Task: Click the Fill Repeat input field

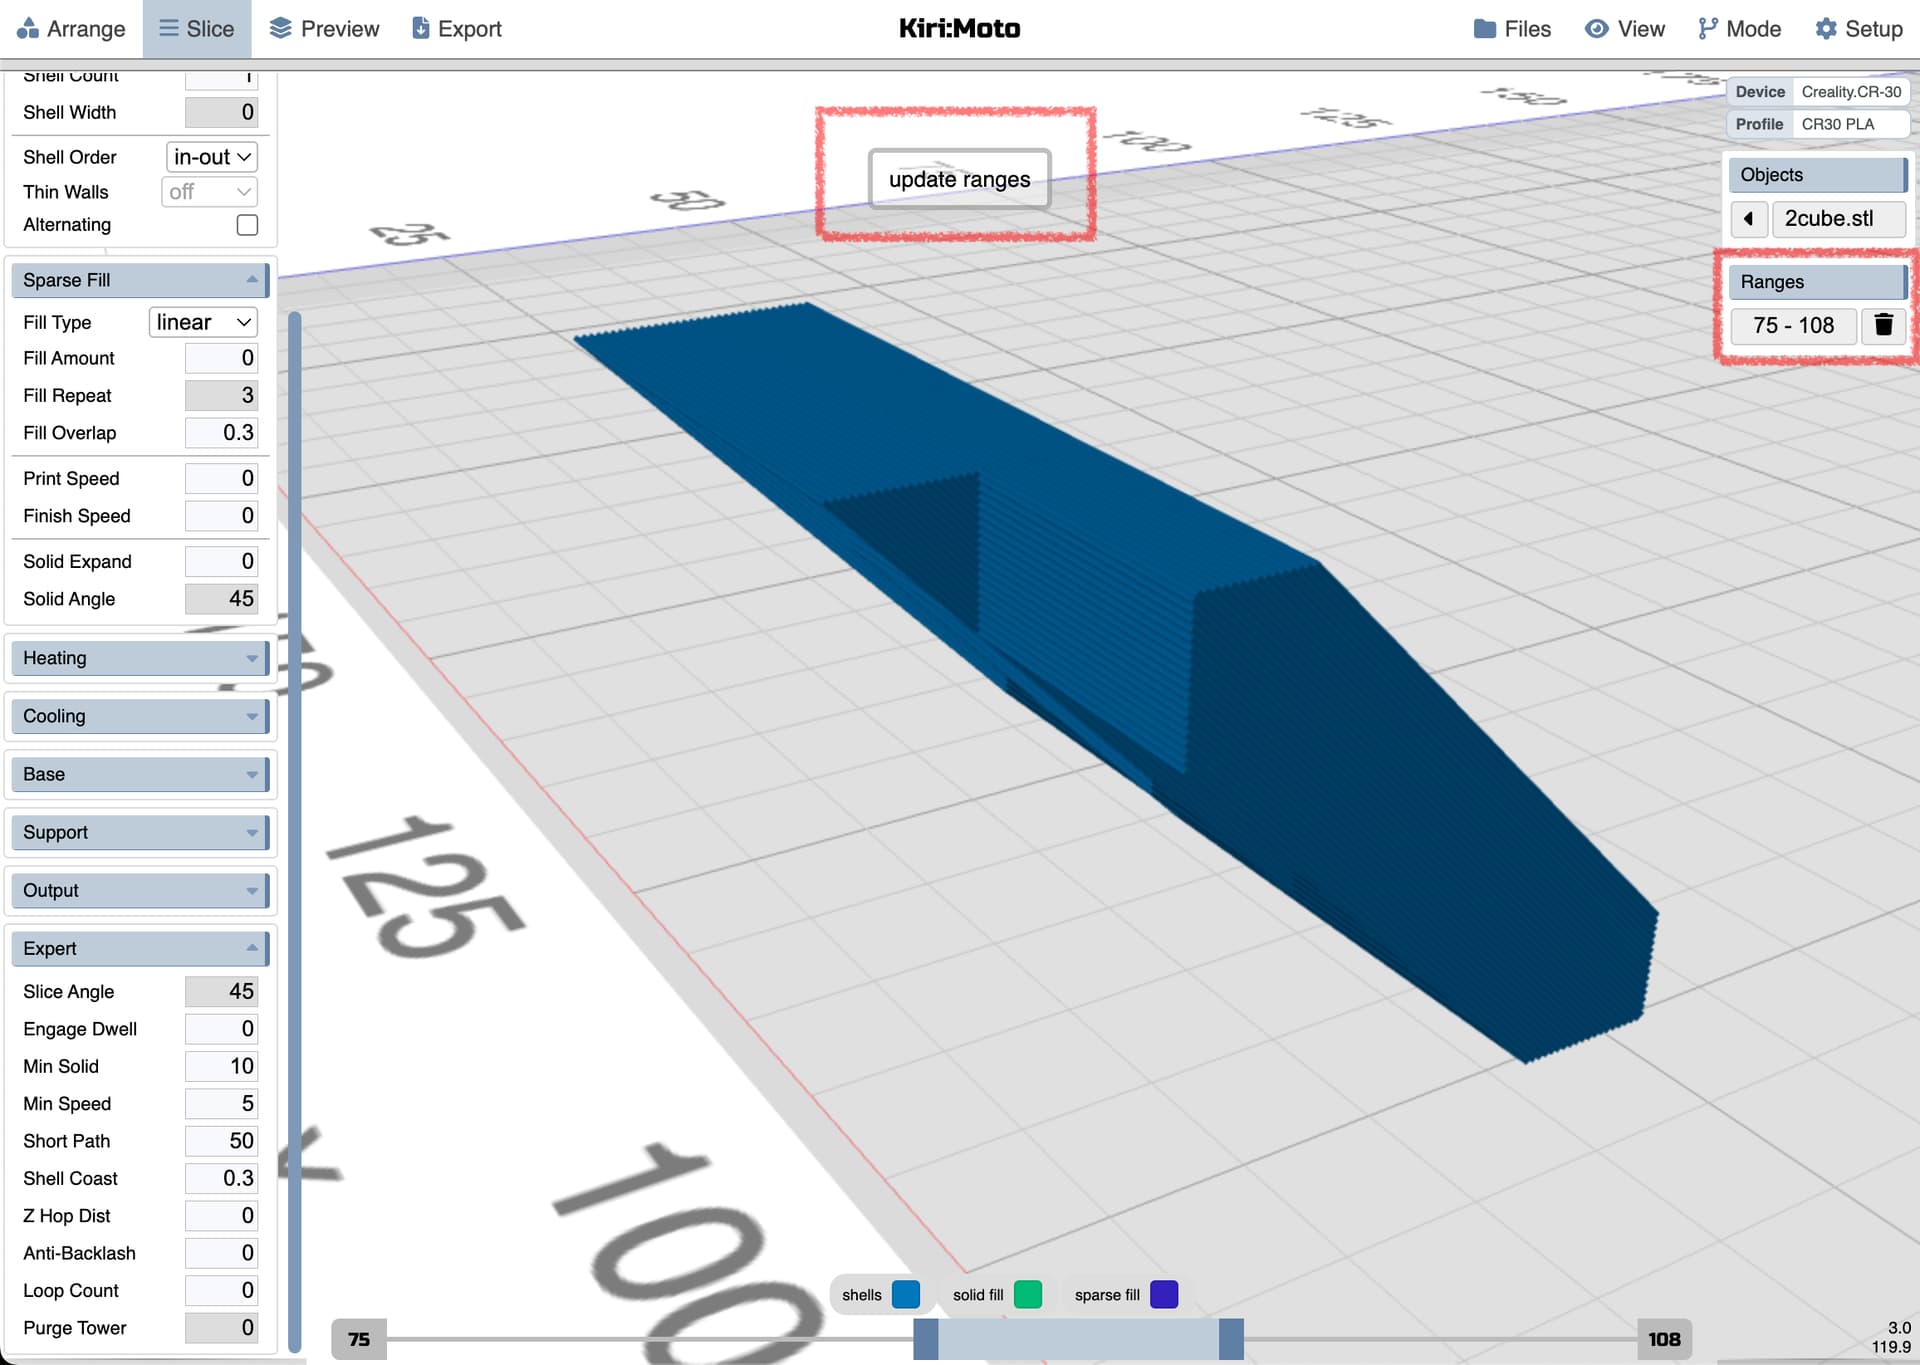Action: [221, 395]
